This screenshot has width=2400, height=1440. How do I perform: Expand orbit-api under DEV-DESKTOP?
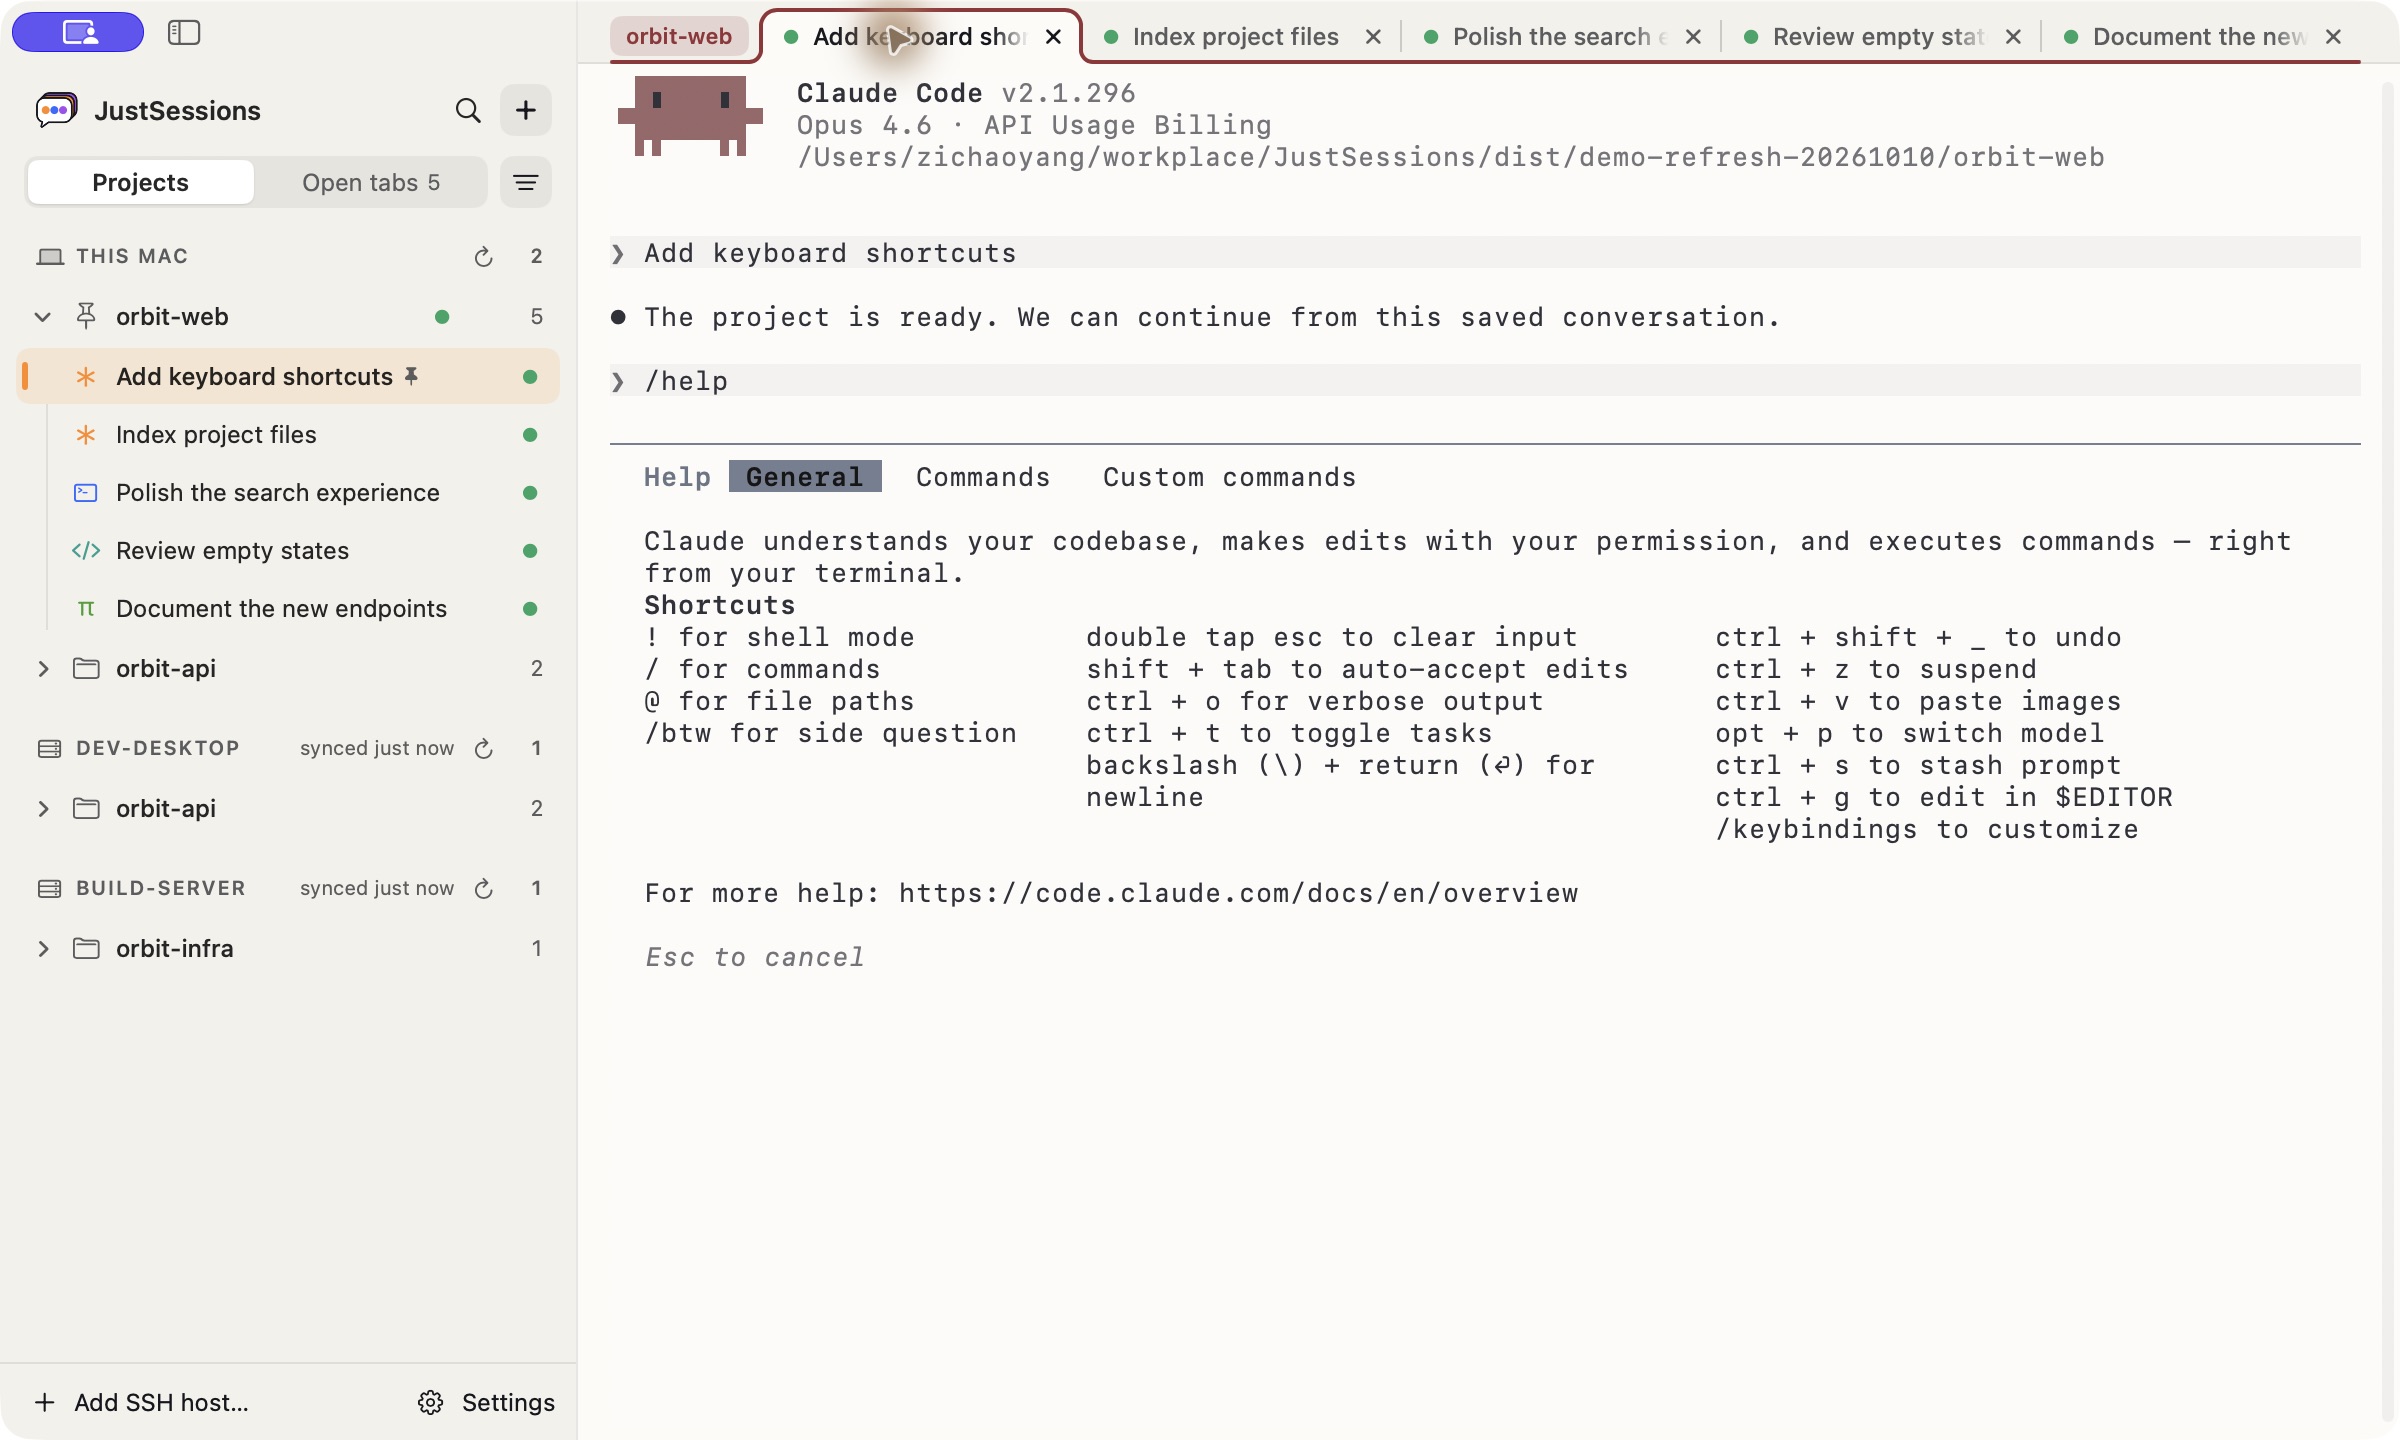tap(43, 809)
